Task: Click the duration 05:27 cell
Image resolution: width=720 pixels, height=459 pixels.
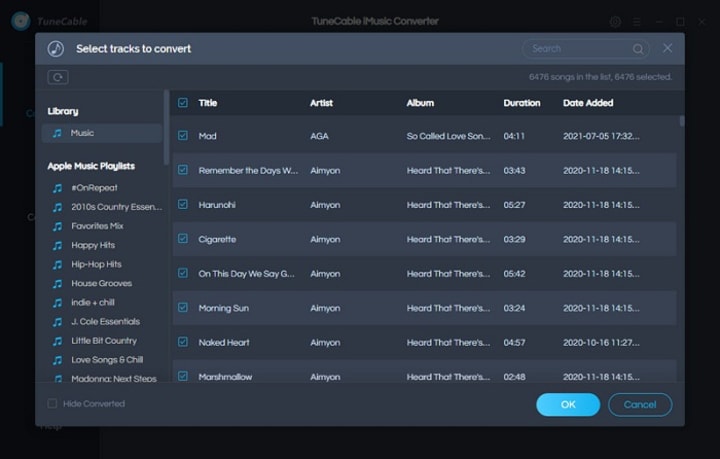Action: click(x=514, y=205)
